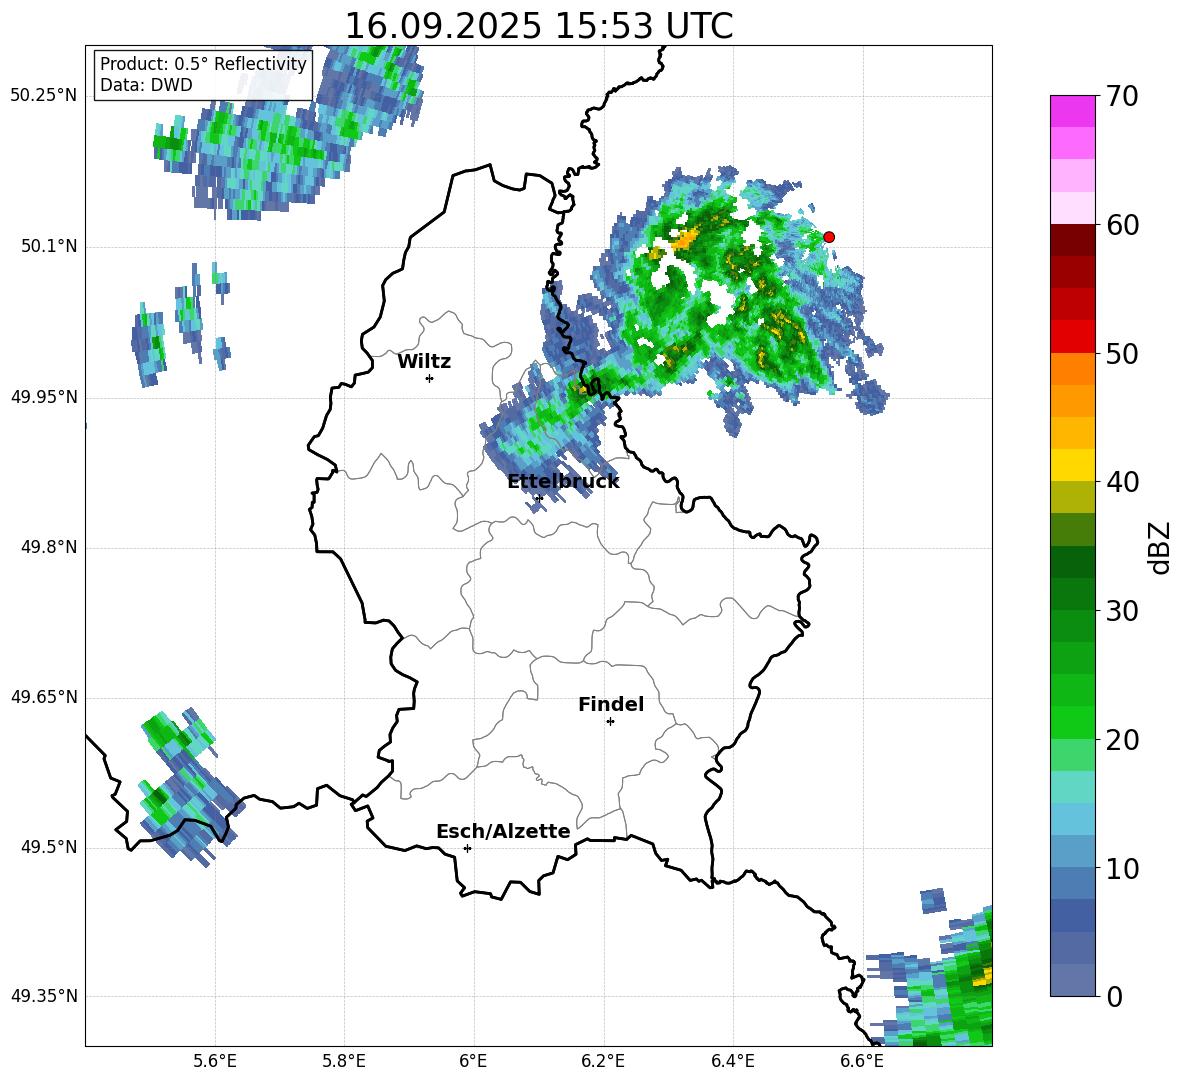Click the 49.8°N latitude label
This screenshot has height=1081, width=1184.
point(48,547)
